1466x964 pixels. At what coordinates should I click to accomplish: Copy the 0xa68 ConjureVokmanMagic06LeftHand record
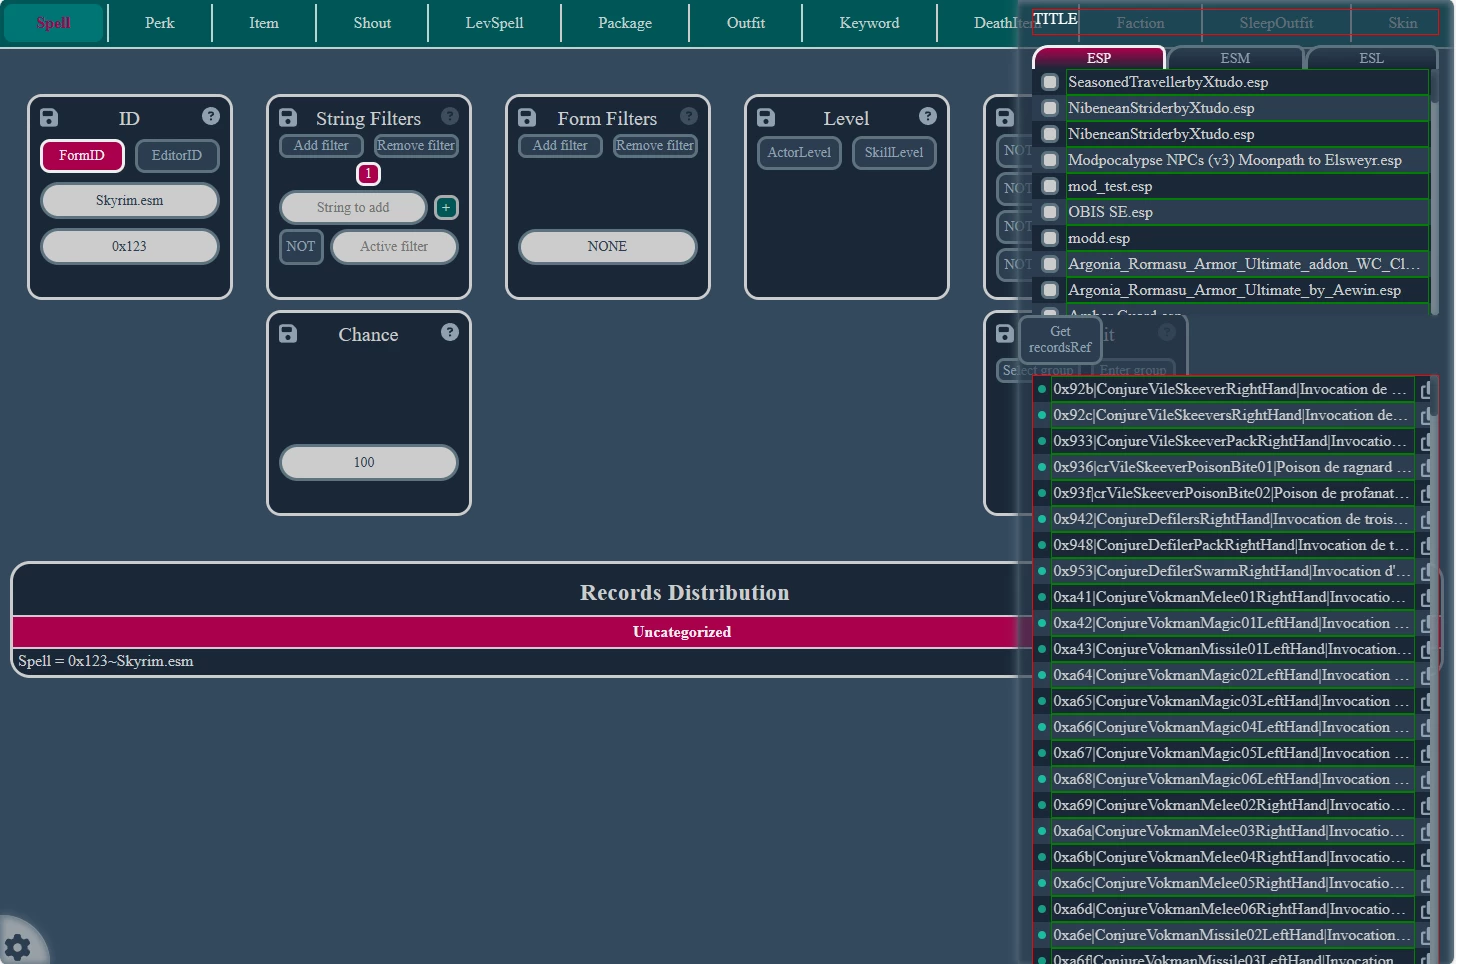point(1426,780)
